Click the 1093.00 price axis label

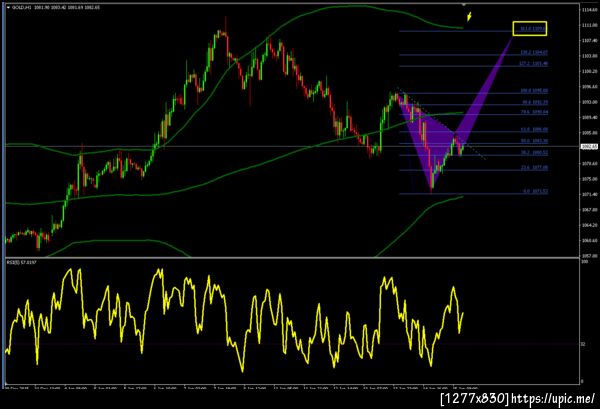589,102
